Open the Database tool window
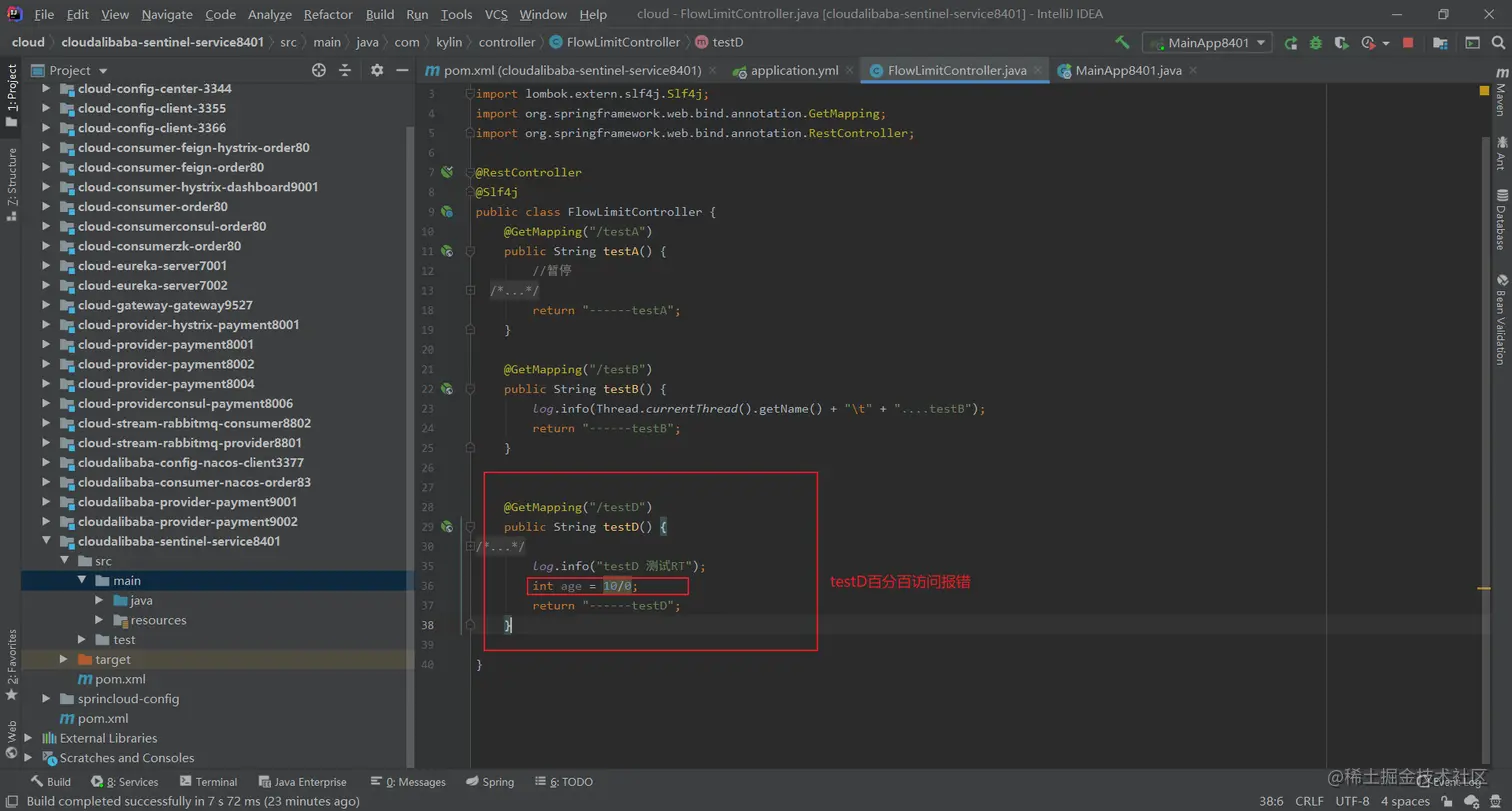1512x811 pixels. [x=1500, y=220]
